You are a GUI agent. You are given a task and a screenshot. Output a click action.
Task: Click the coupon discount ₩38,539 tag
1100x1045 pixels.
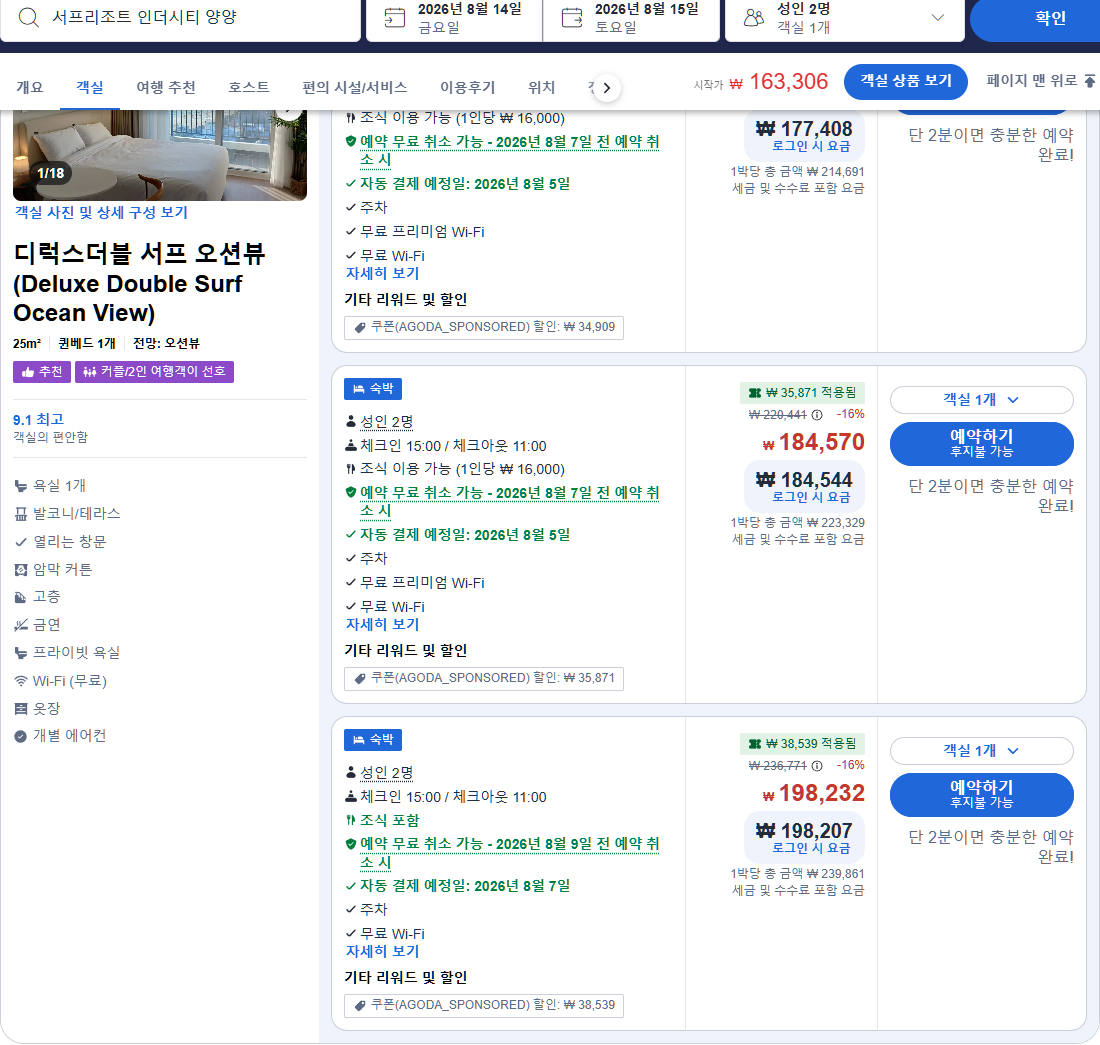click(x=483, y=1005)
